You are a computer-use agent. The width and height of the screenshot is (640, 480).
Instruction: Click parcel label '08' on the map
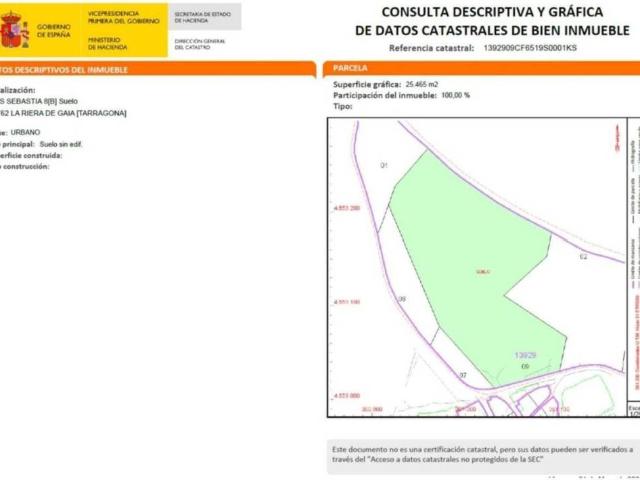(402, 299)
